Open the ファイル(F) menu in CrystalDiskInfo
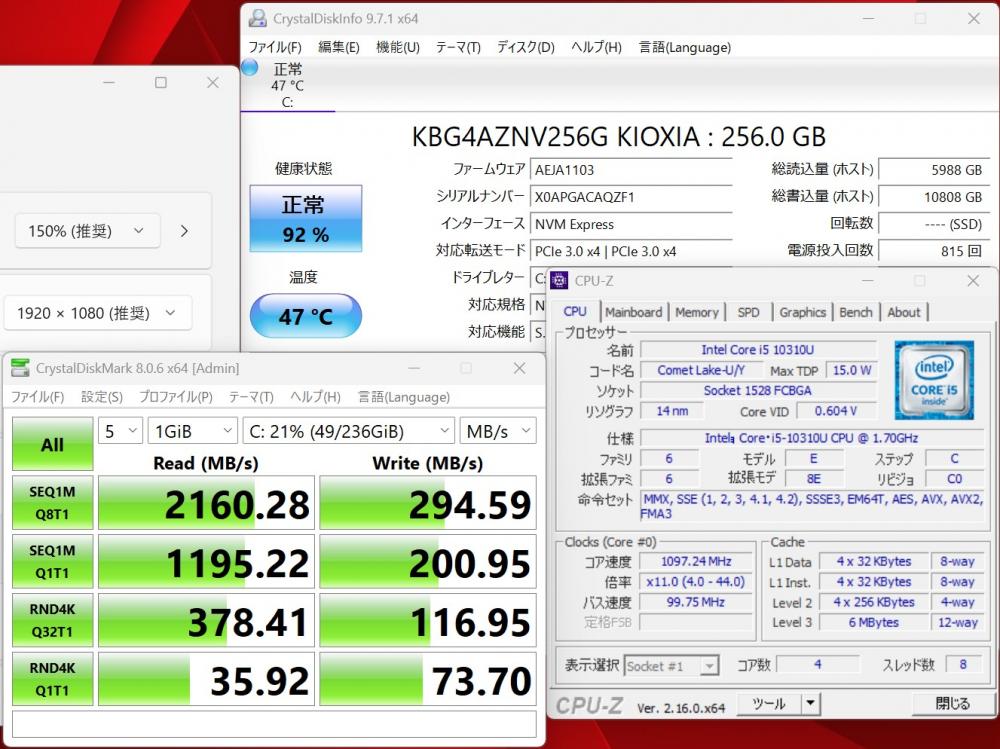This screenshot has width=1000, height=749. [275, 47]
